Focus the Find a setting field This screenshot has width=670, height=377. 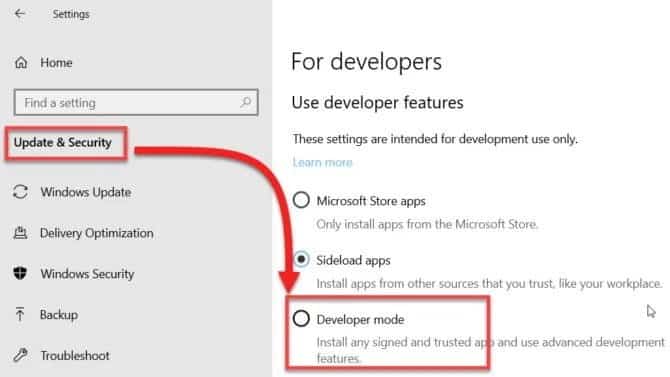(136, 102)
